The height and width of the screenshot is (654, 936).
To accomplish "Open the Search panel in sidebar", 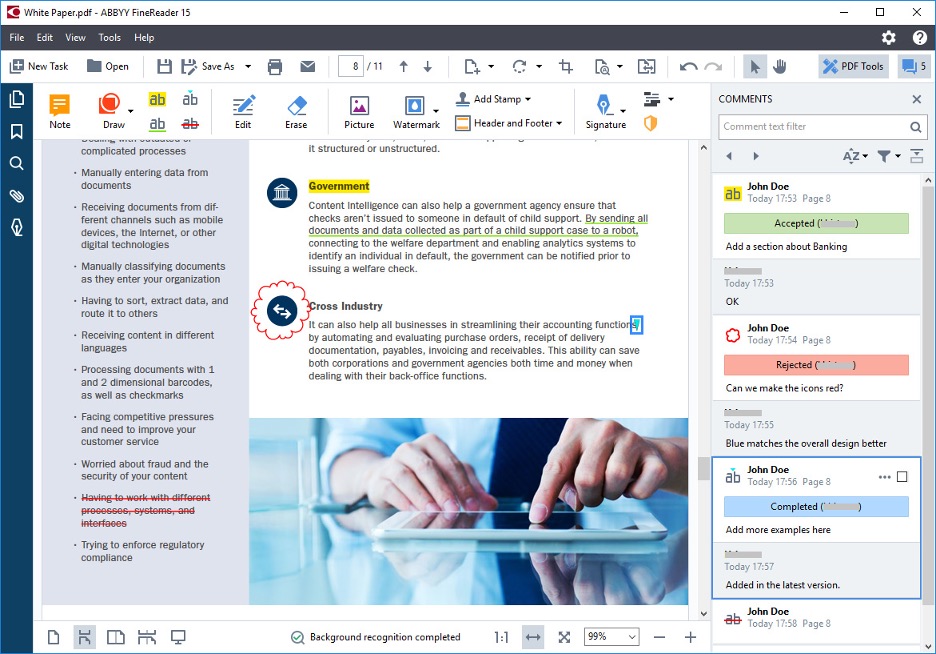I will (16, 164).
